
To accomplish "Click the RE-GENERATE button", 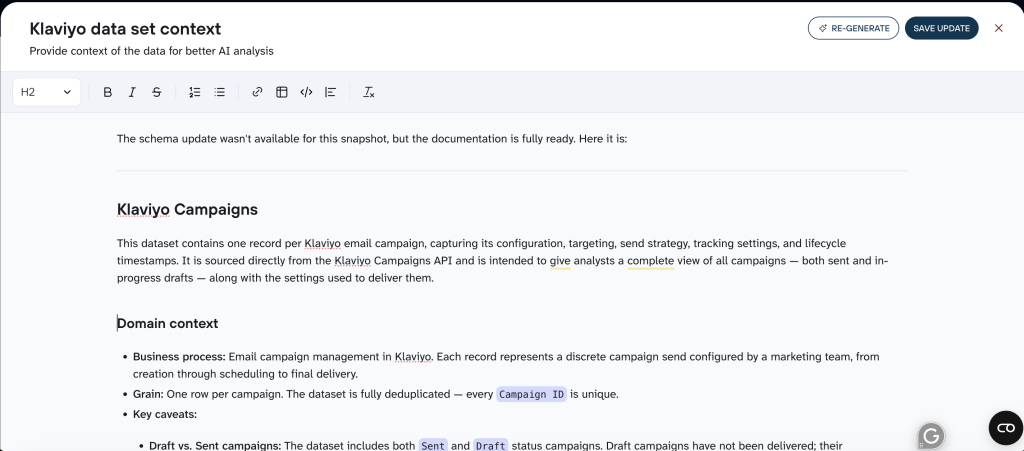I will coord(854,28).
